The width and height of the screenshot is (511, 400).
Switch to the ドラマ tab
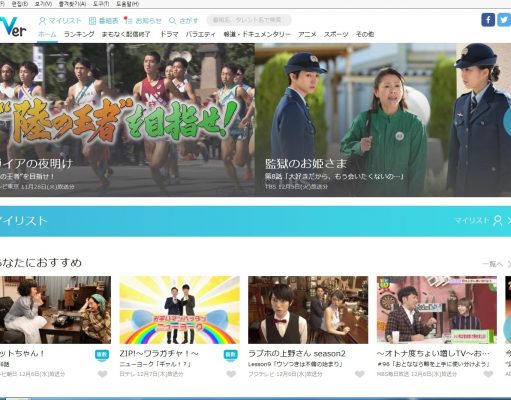click(169, 34)
